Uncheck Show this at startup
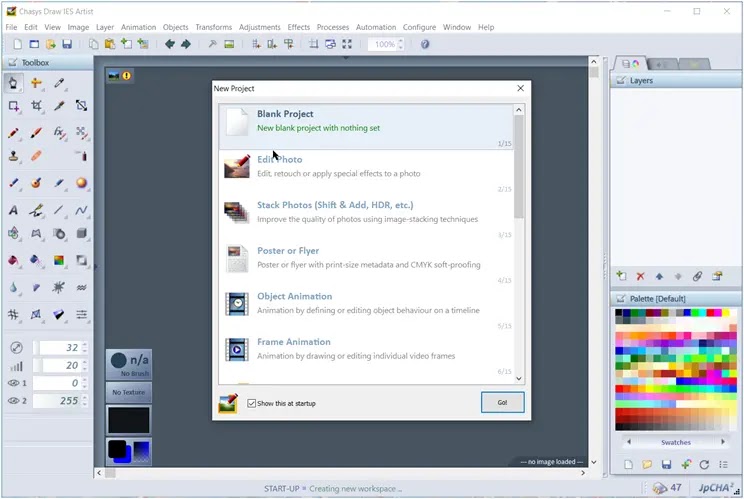Screen dimensions: 744x499 pos(251,403)
